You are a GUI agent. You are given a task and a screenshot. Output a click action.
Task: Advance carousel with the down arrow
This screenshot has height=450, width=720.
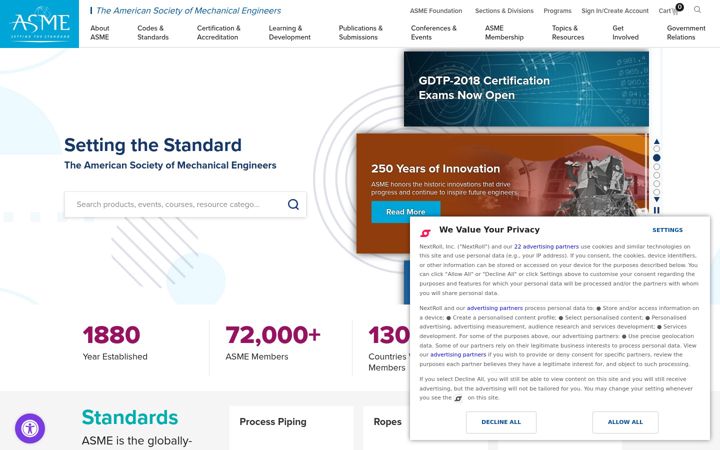(x=657, y=200)
